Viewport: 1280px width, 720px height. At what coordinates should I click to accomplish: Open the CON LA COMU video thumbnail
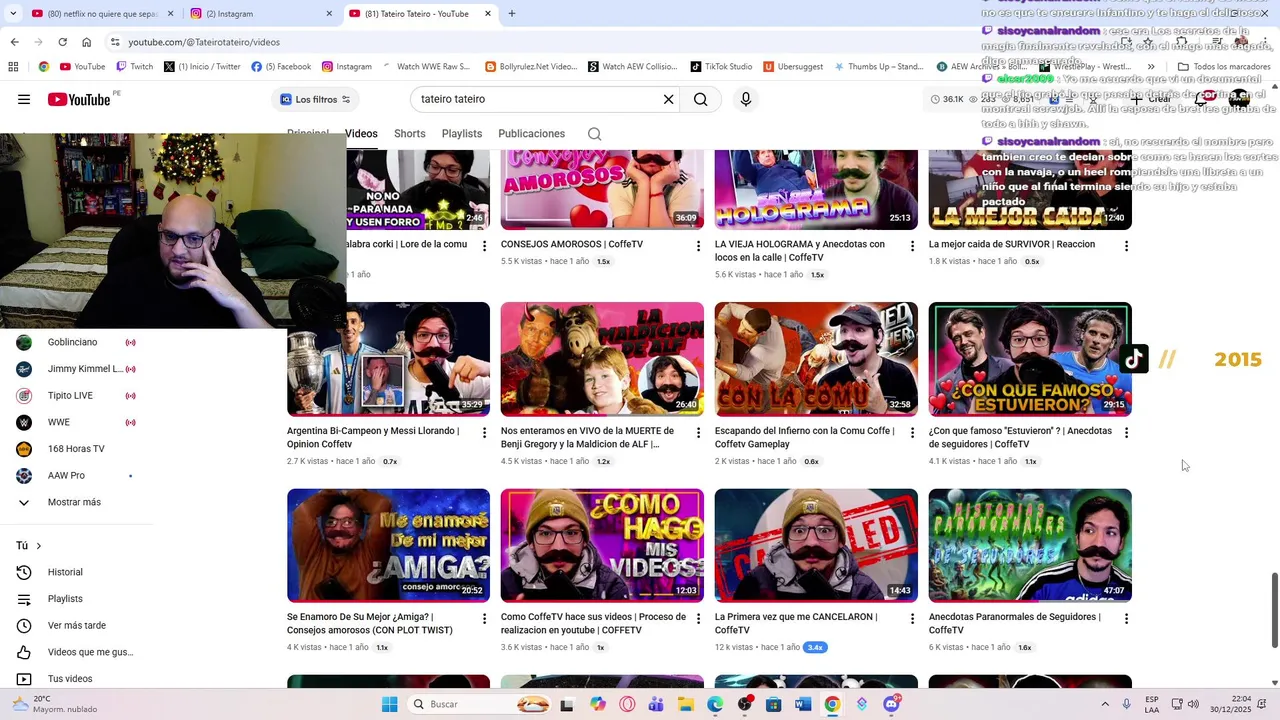(x=816, y=359)
